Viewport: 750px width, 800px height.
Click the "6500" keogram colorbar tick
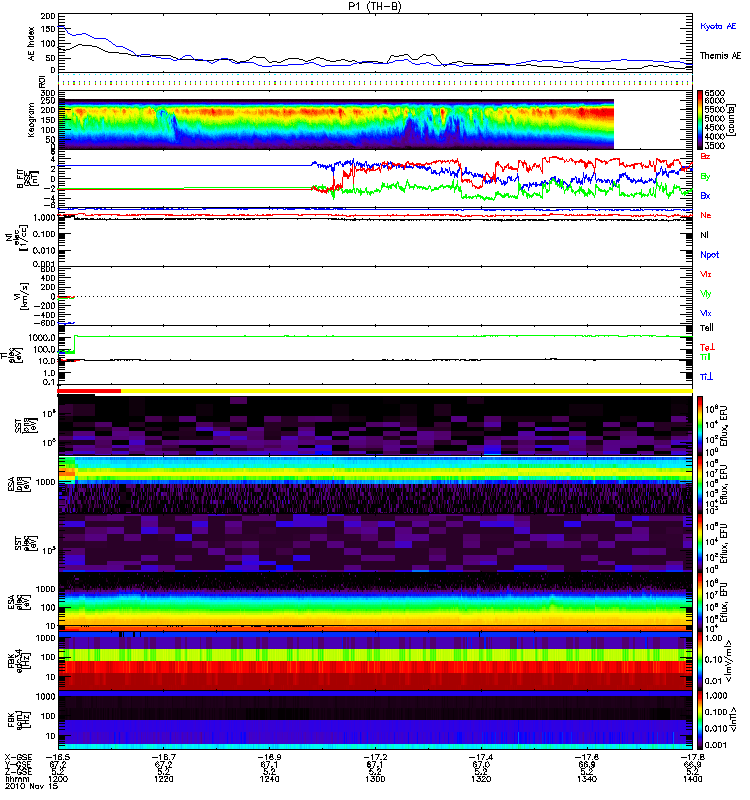point(714,93)
